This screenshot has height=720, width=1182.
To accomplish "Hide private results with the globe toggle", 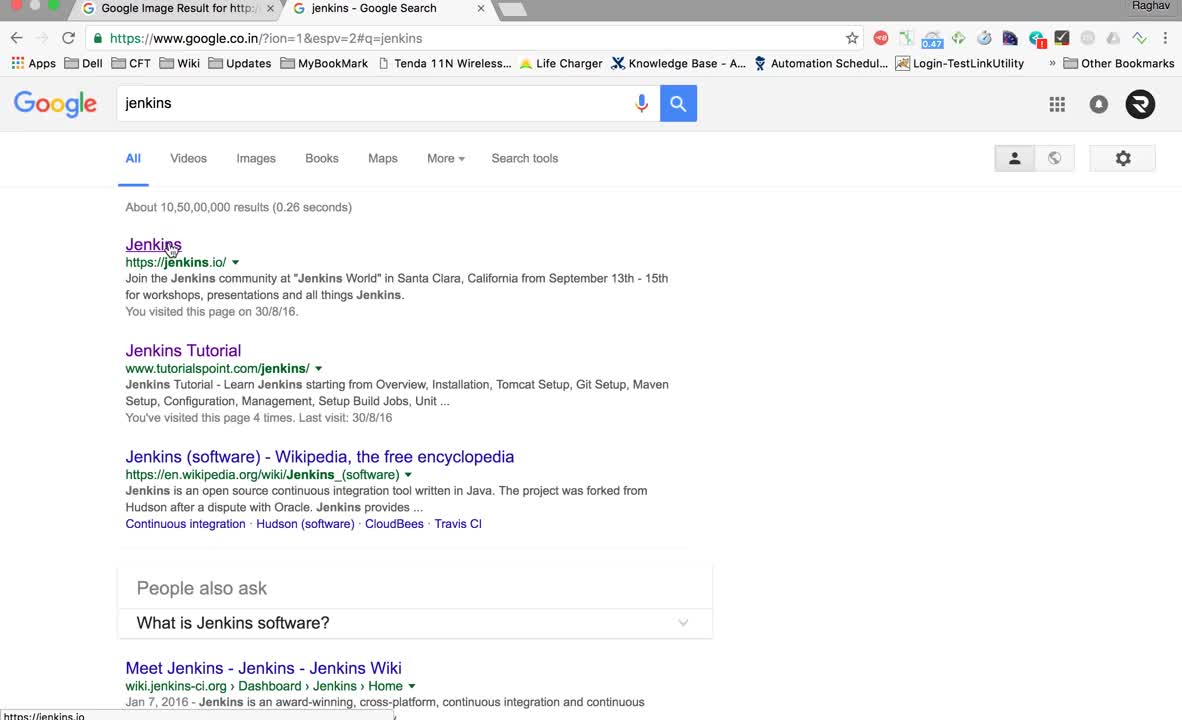I will pyautogui.click(x=1055, y=158).
